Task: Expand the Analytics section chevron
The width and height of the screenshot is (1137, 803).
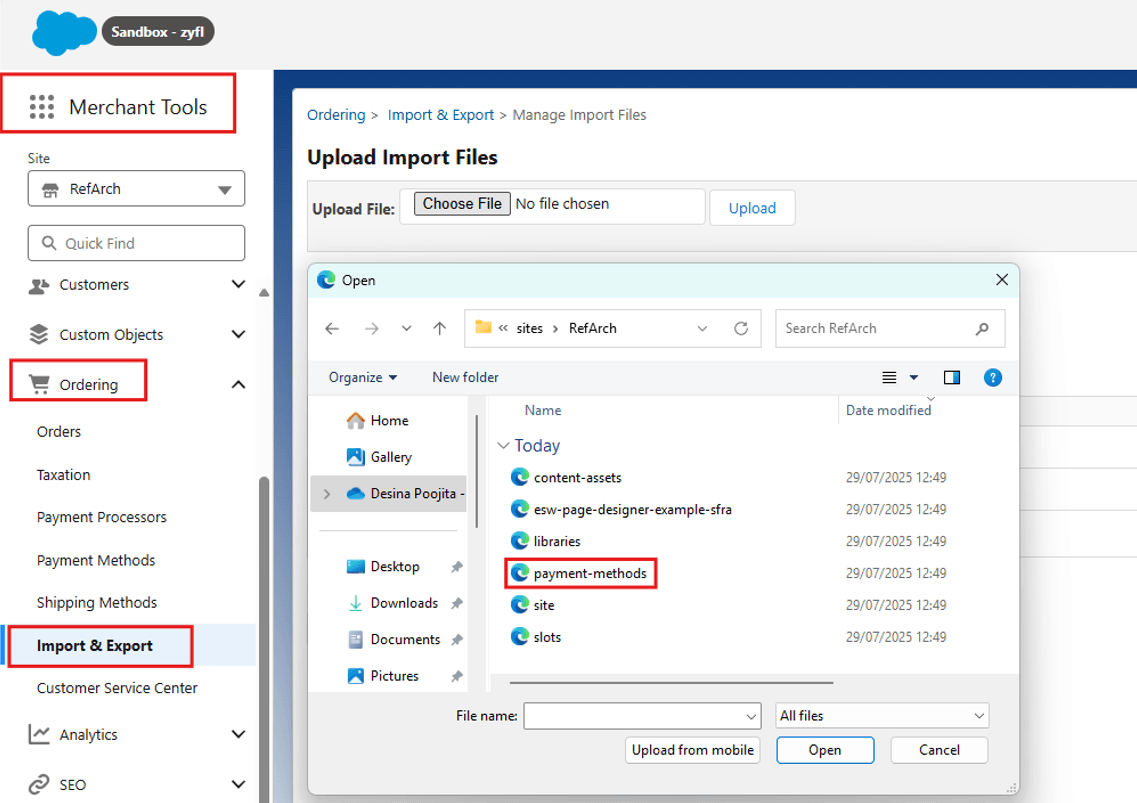Action: pyautogui.click(x=239, y=734)
